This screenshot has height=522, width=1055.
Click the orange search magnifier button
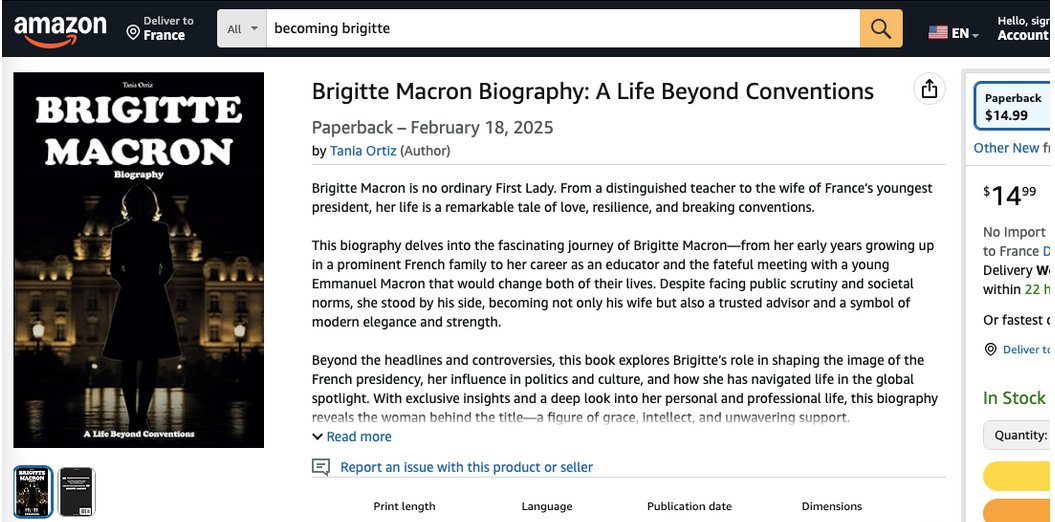coord(881,28)
